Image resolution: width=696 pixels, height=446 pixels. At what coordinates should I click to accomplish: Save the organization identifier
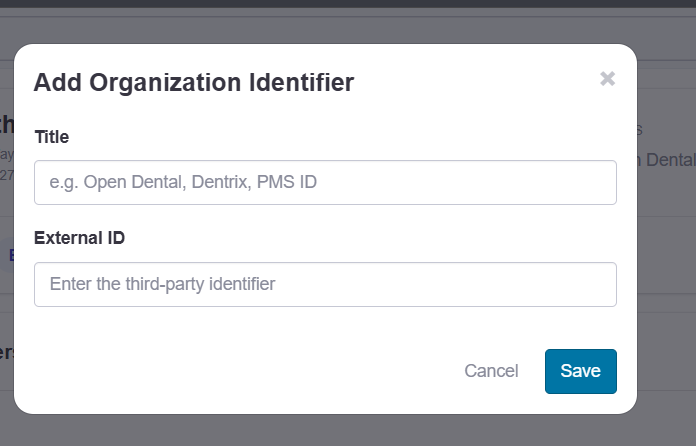pos(581,371)
